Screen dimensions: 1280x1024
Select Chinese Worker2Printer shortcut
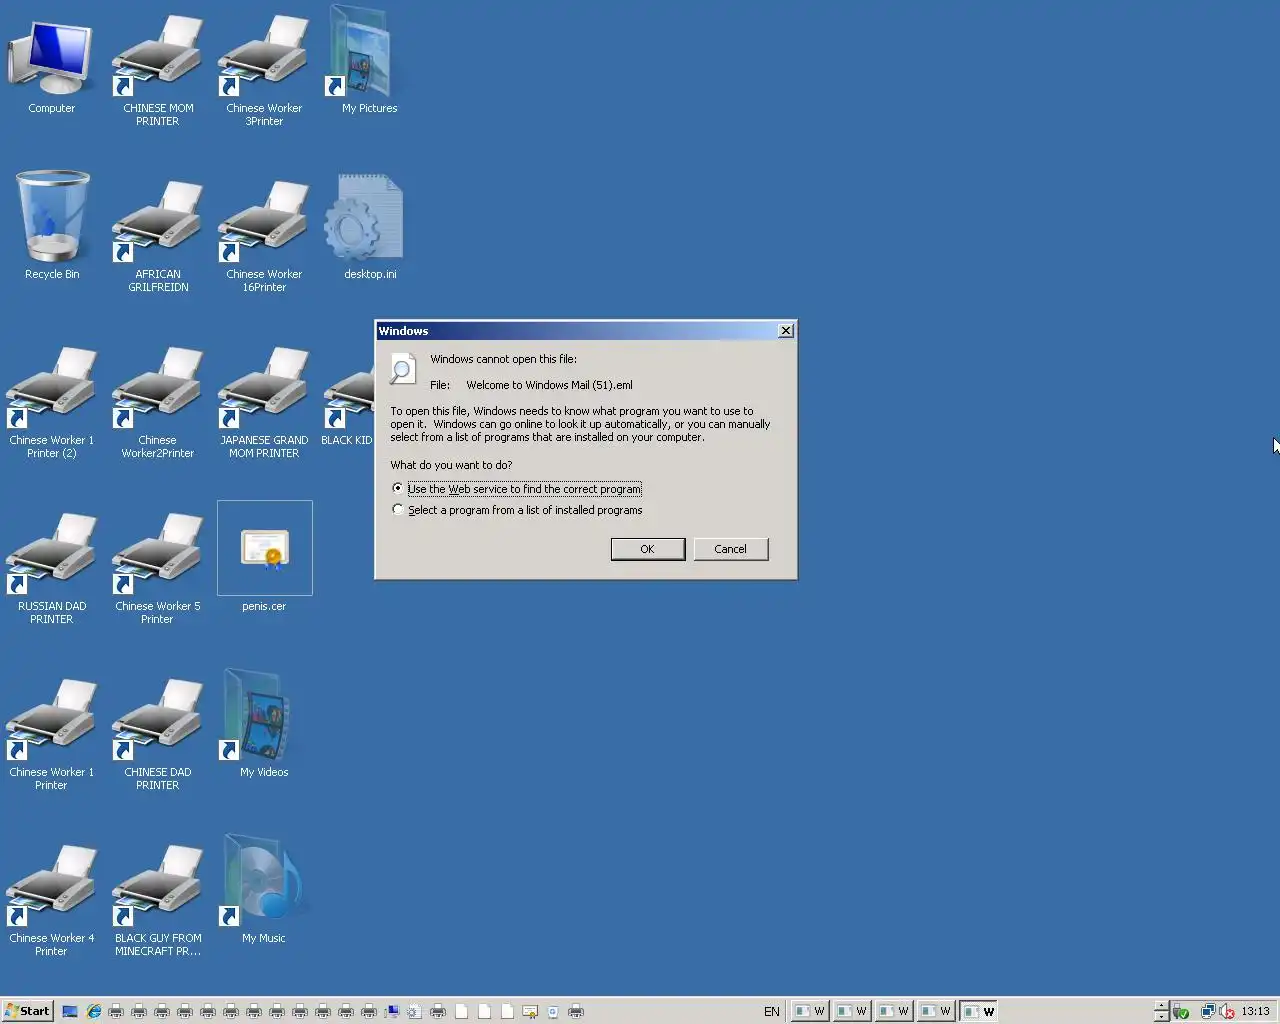point(158,402)
